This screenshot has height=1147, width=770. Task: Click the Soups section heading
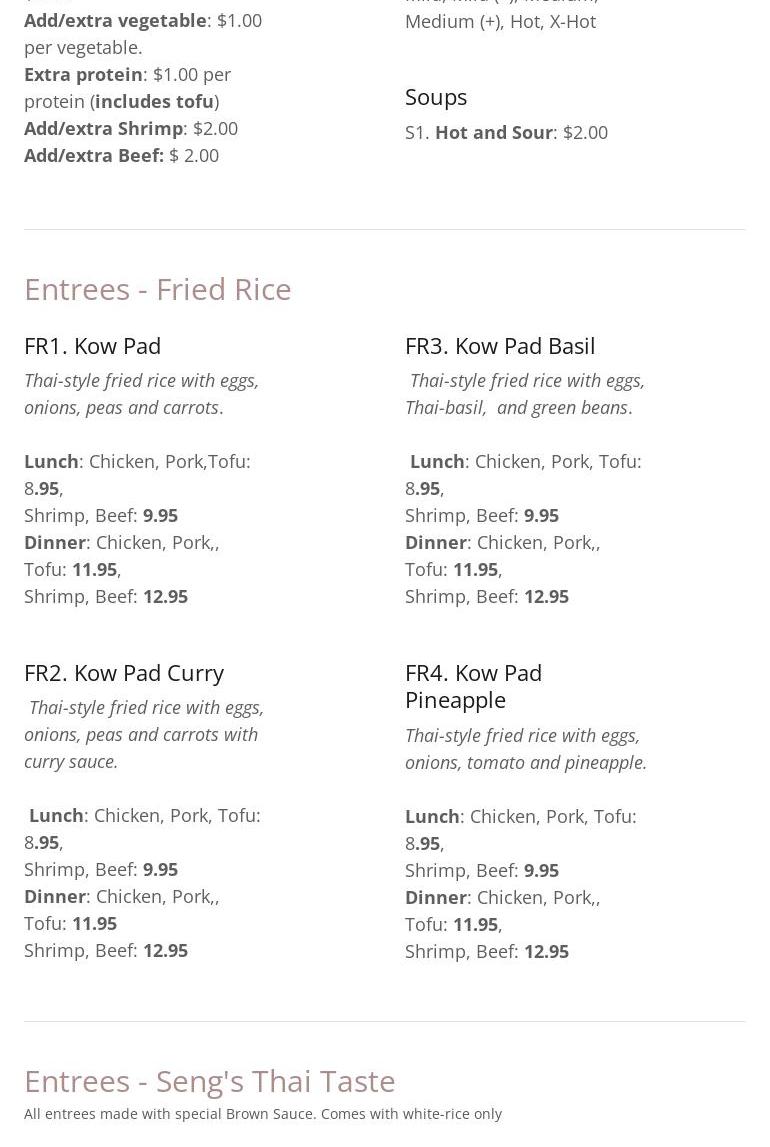436,96
